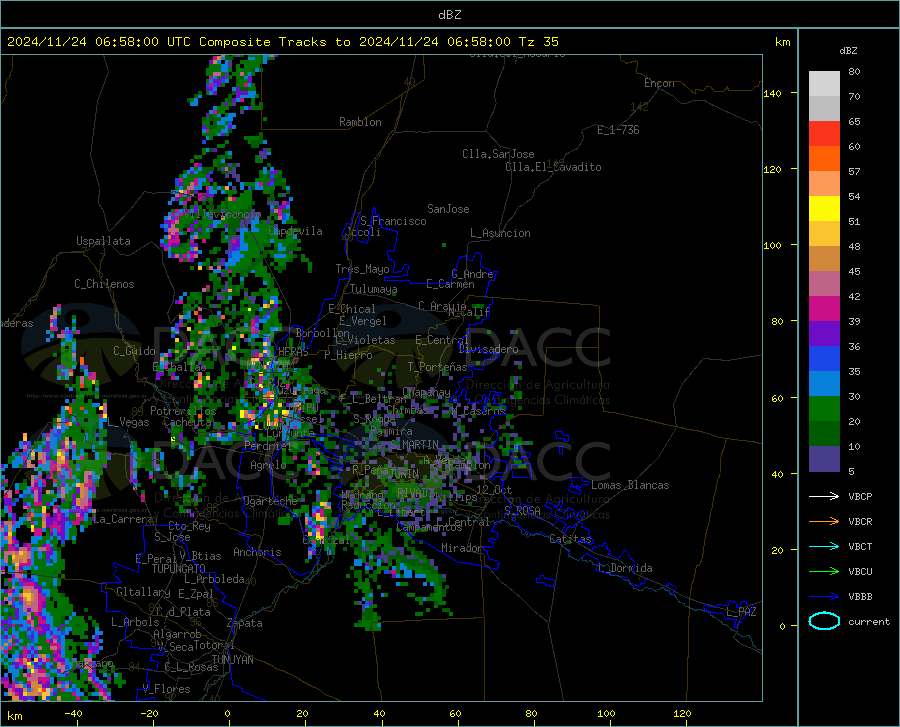Click the 'Tulumaya' map label
Image resolution: width=900 pixels, height=727 pixels.
[x=374, y=289]
